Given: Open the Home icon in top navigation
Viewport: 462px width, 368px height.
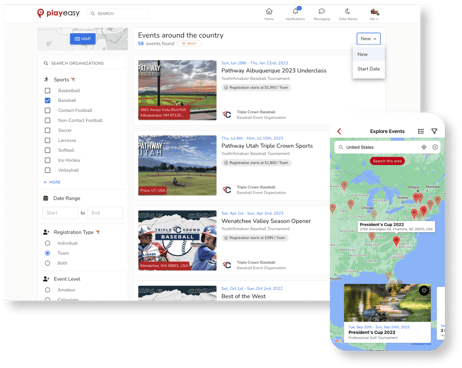Looking at the screenshot, I should click(x=269, y=12).
